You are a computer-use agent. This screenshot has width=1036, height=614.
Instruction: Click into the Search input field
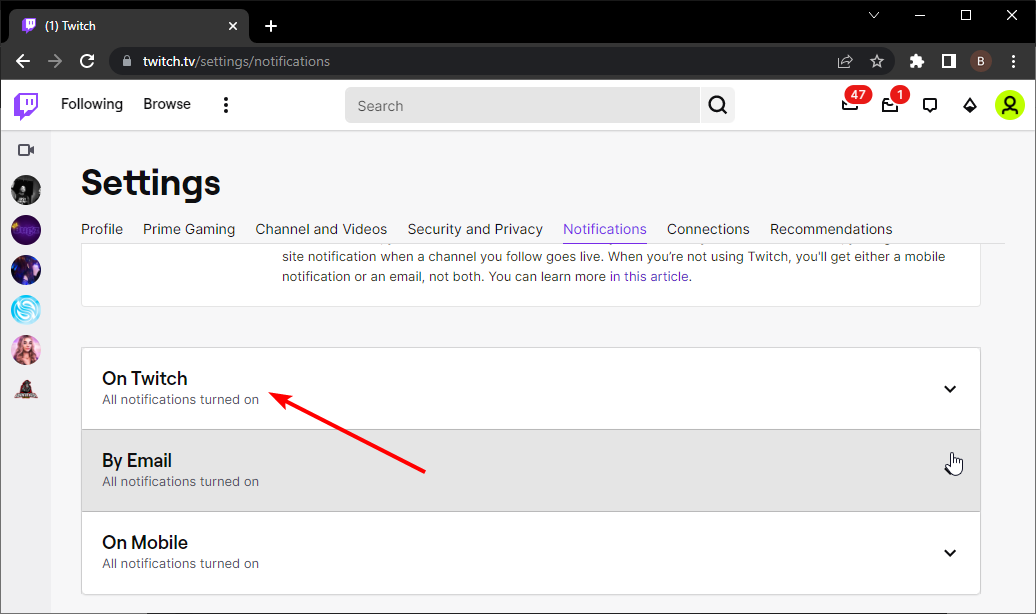point(522,106)
